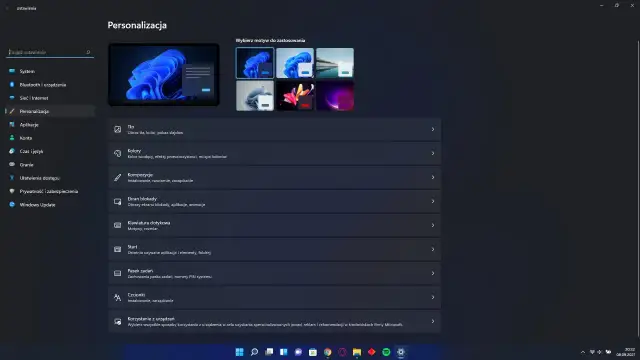Open the taskbar clock and date
Image resolution: width=640 pixels, height=360 pixels.
click(627, 352)
